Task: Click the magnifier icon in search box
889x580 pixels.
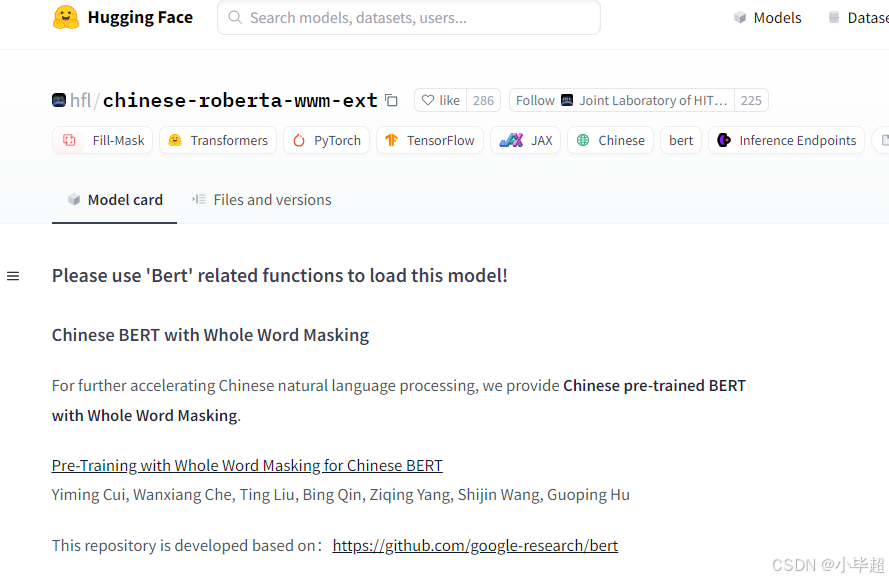Action: (235, 18)
